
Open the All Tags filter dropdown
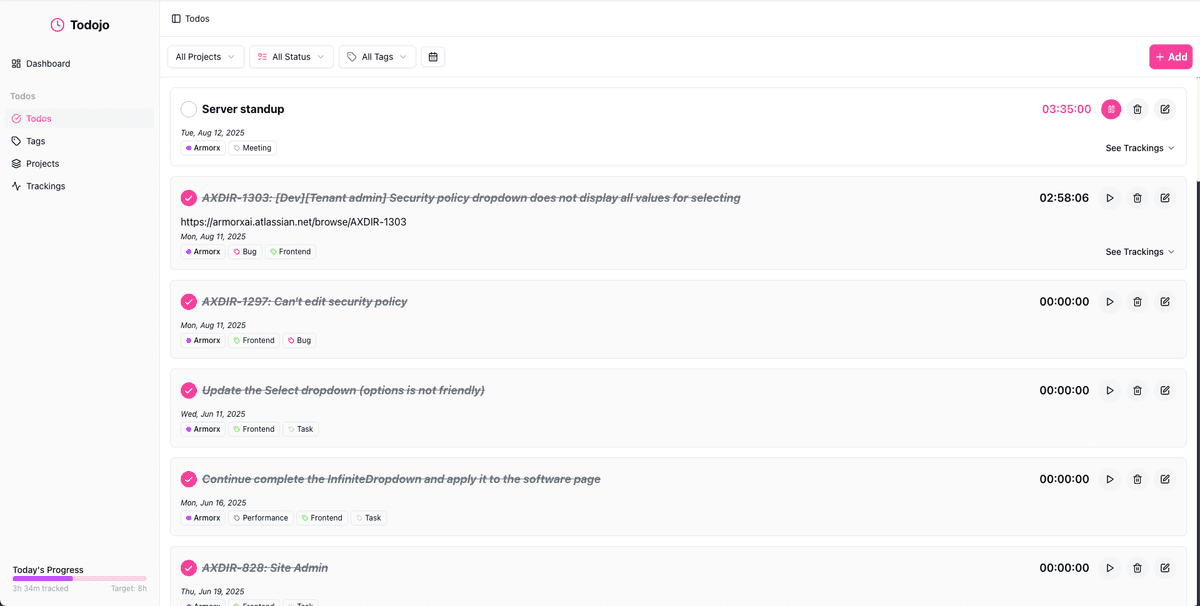pos(377,57)
